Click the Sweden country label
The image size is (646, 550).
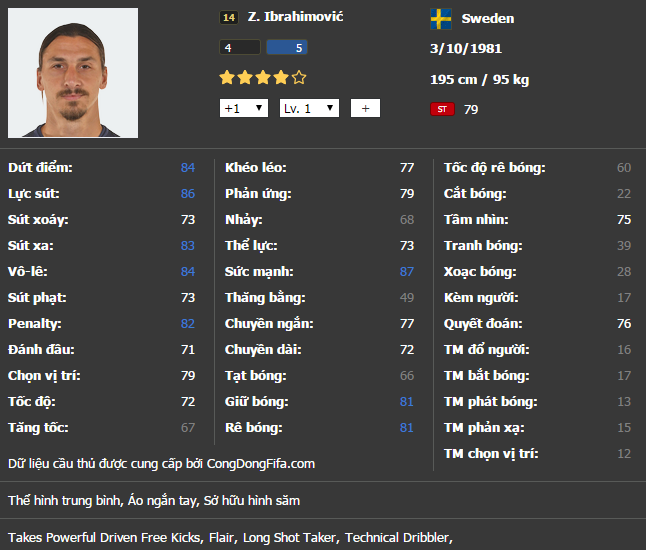click(488, 19)
